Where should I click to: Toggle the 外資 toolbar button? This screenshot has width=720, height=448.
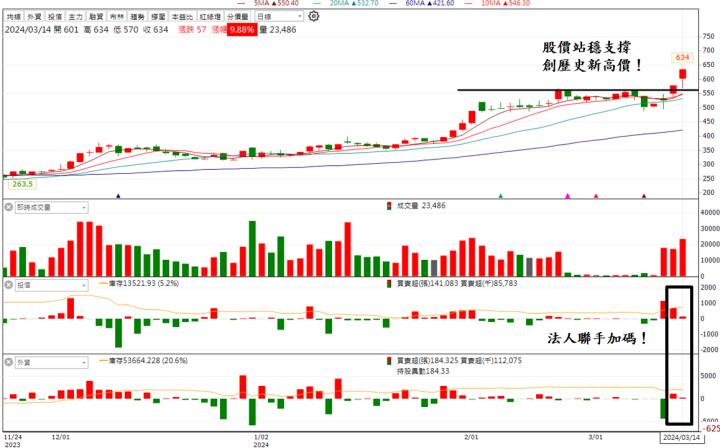(x=34, y=17)
